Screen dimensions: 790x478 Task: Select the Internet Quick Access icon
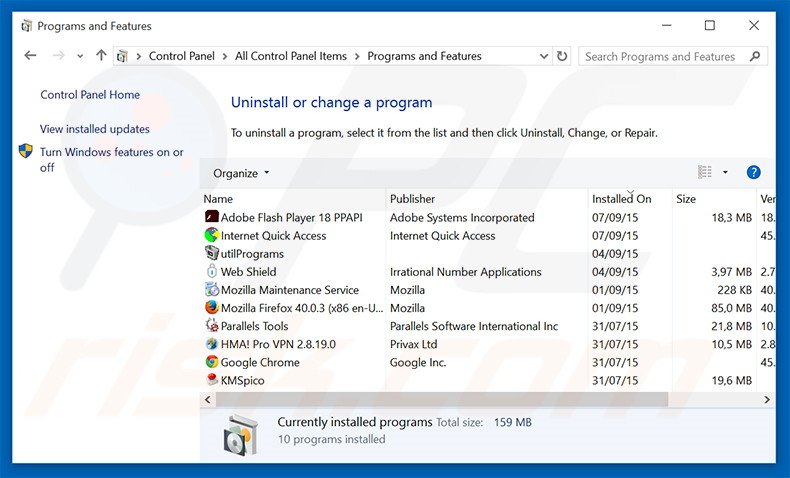pyautogui.click(x=211, y=236)
